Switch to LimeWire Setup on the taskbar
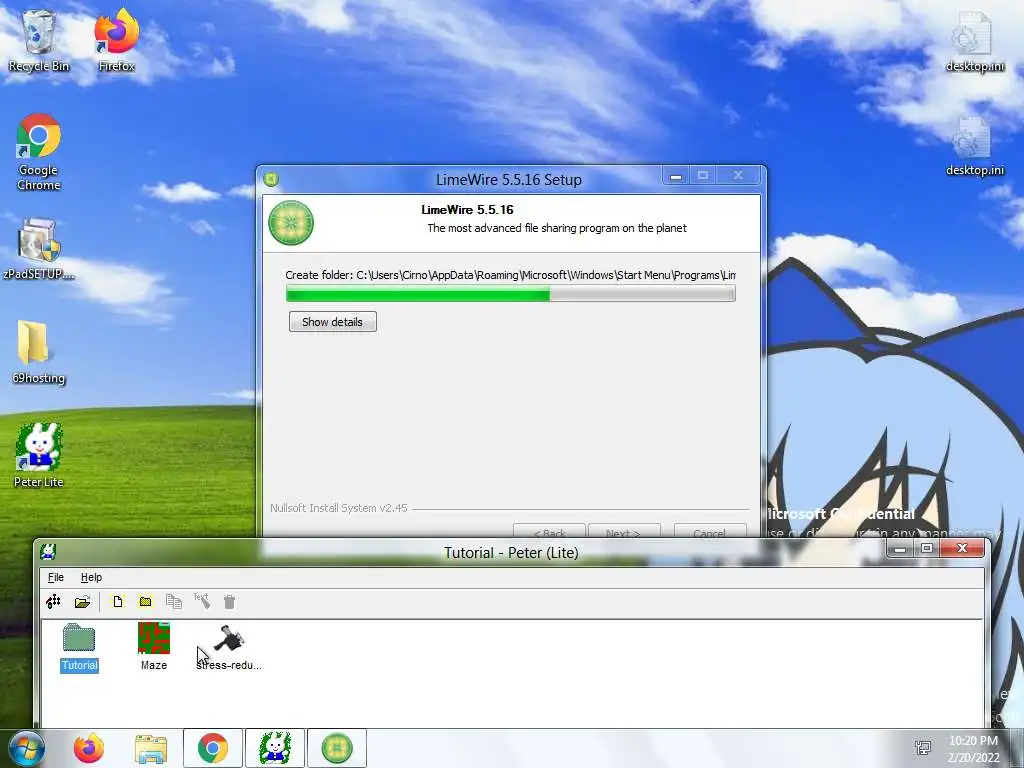This screenshot has height=768, width=1024. click(x=337, y=748)
